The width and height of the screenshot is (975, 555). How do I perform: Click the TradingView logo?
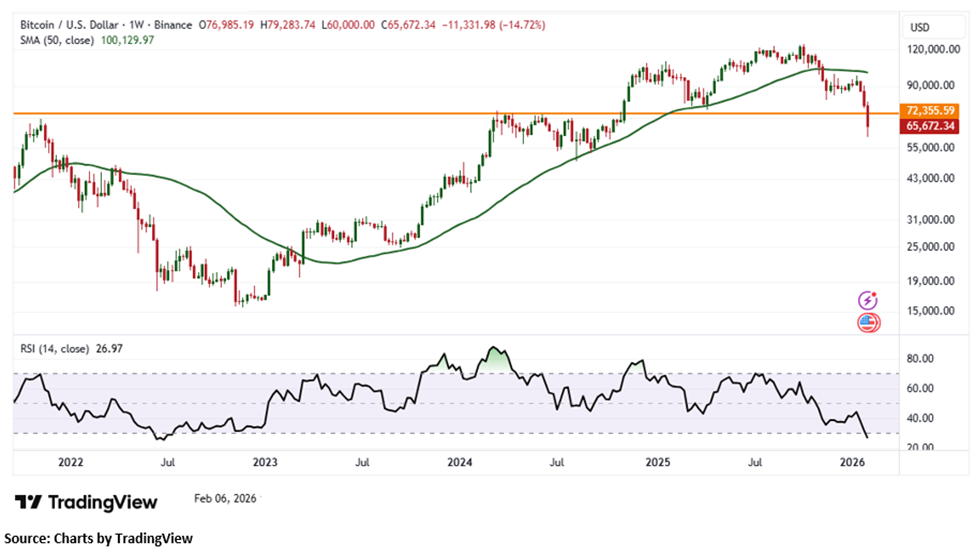point(91,501)
